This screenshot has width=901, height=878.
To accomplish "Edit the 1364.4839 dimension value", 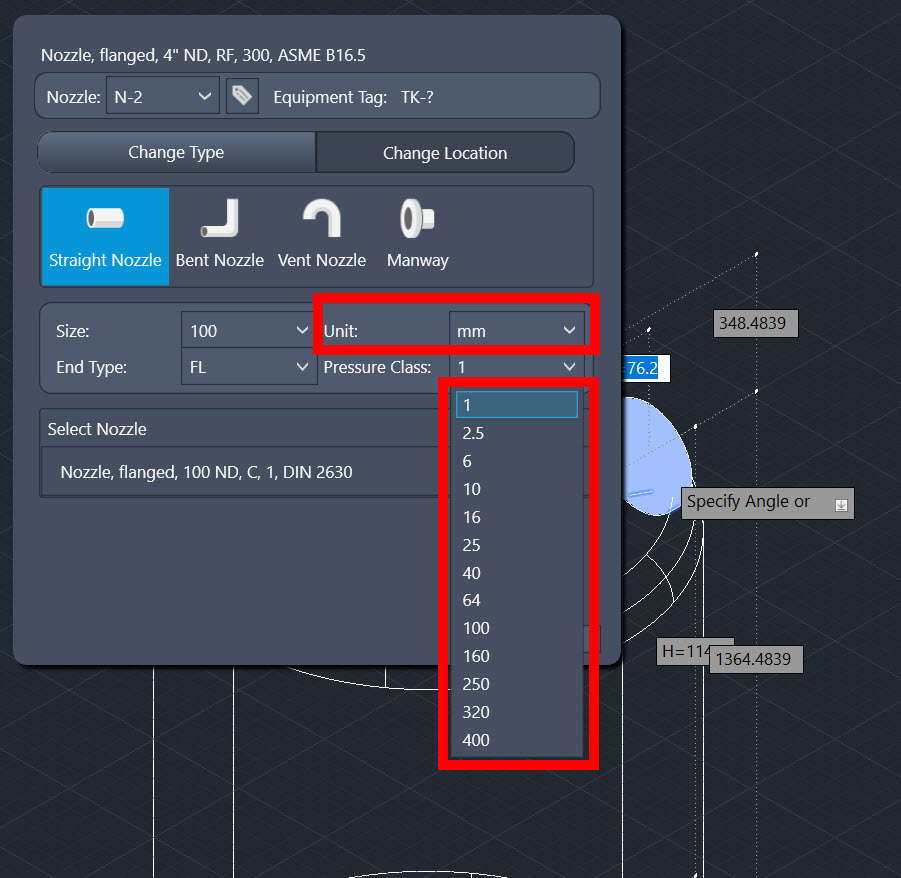I will (x=755, y=659).
